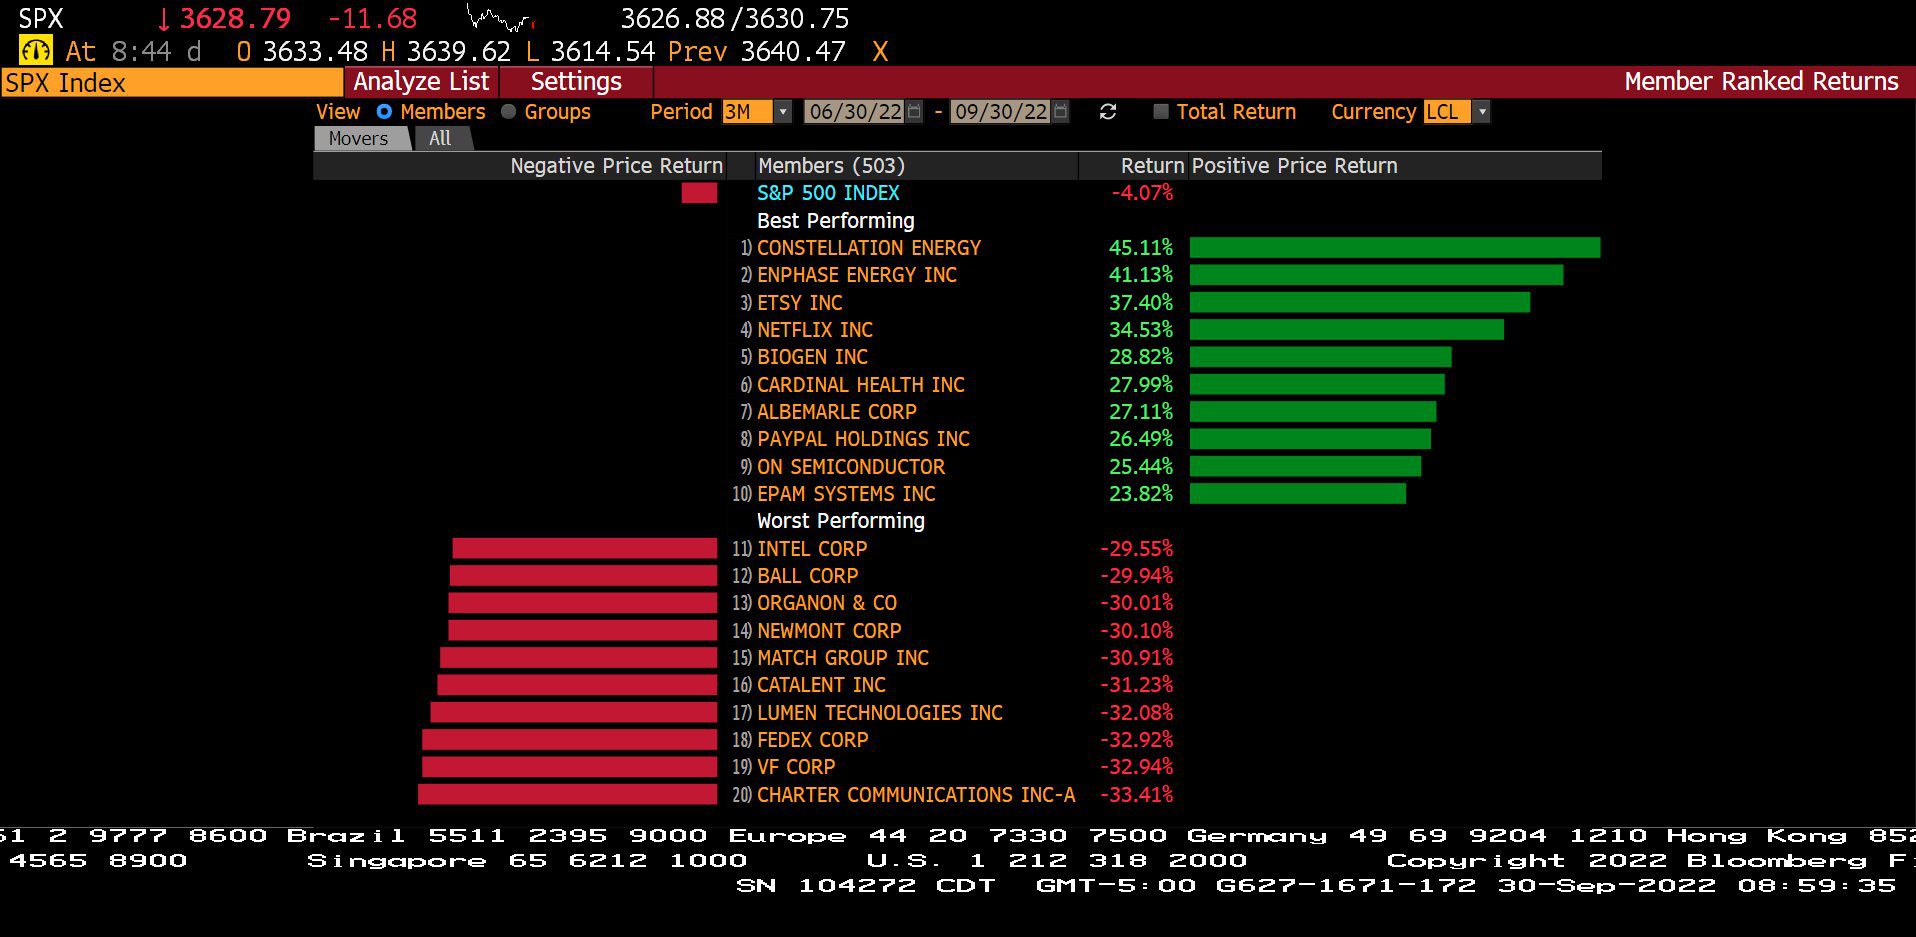Viewport: 1916px width, 937px height.
Task: Open CARDINAL HEALTH INC member row
Action: click(860, 385)
